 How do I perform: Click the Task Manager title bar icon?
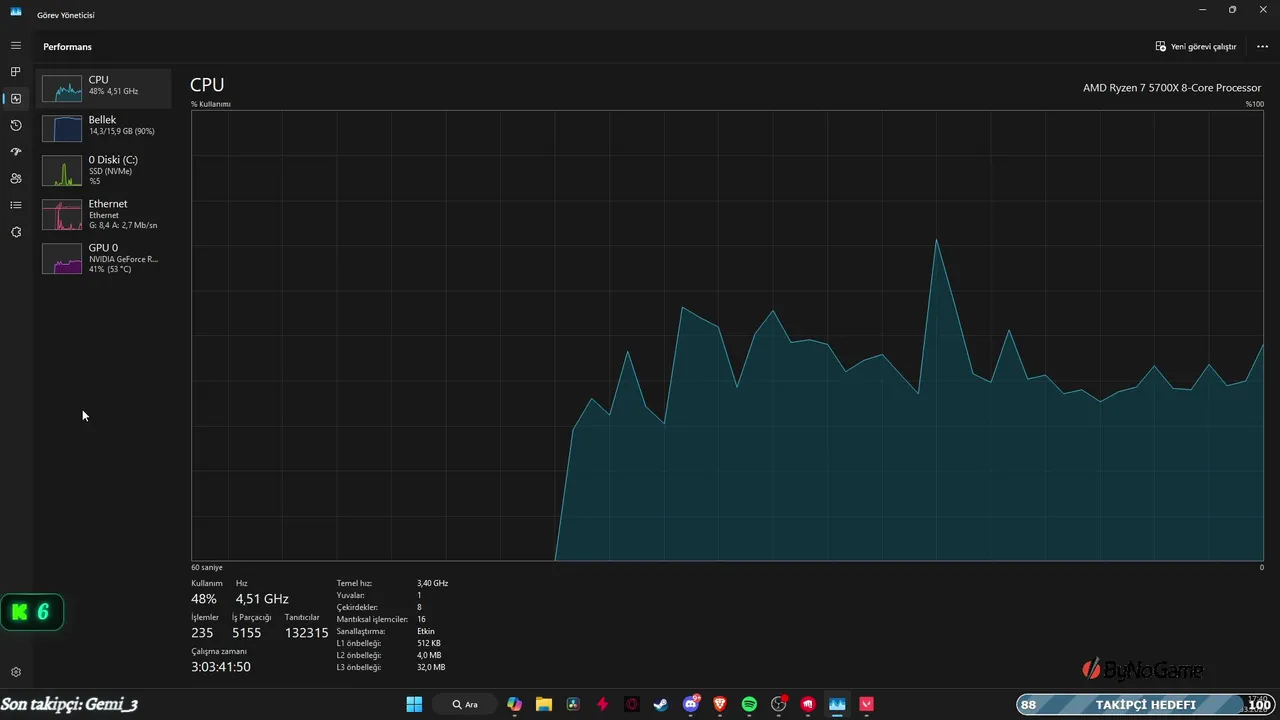pos(15,12)
